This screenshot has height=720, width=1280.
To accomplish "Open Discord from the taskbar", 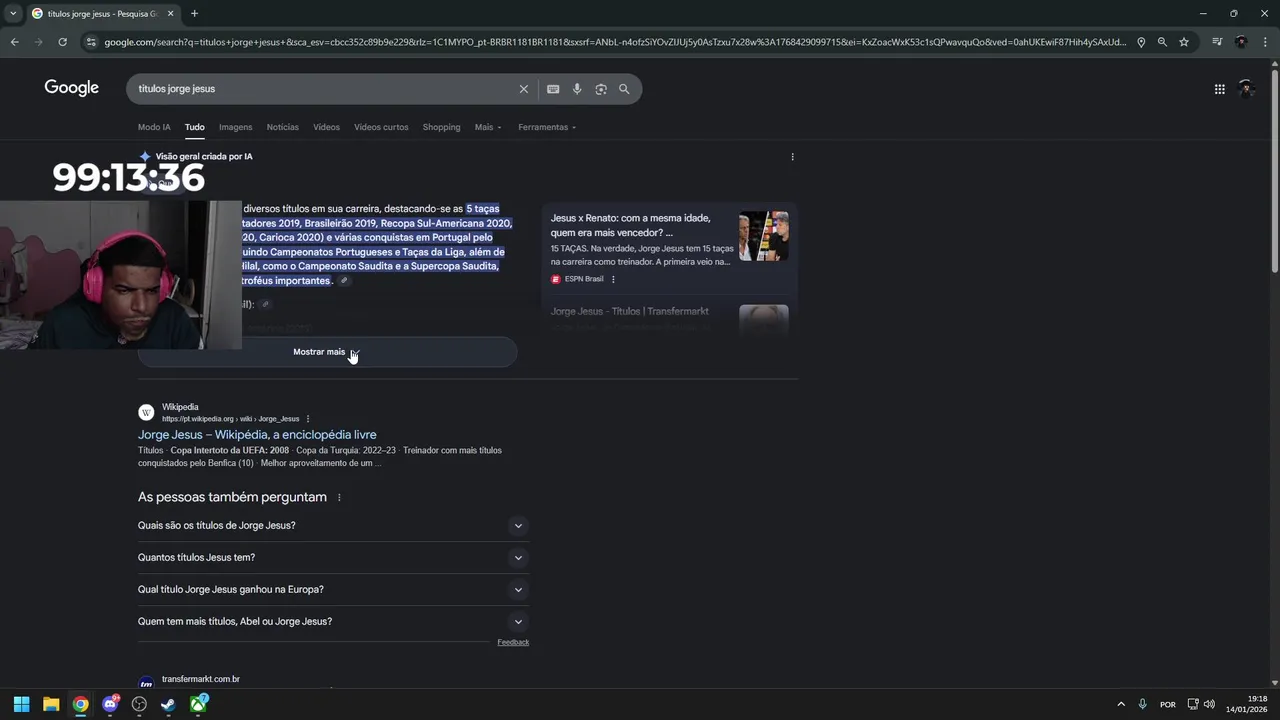I will point(110,704).
